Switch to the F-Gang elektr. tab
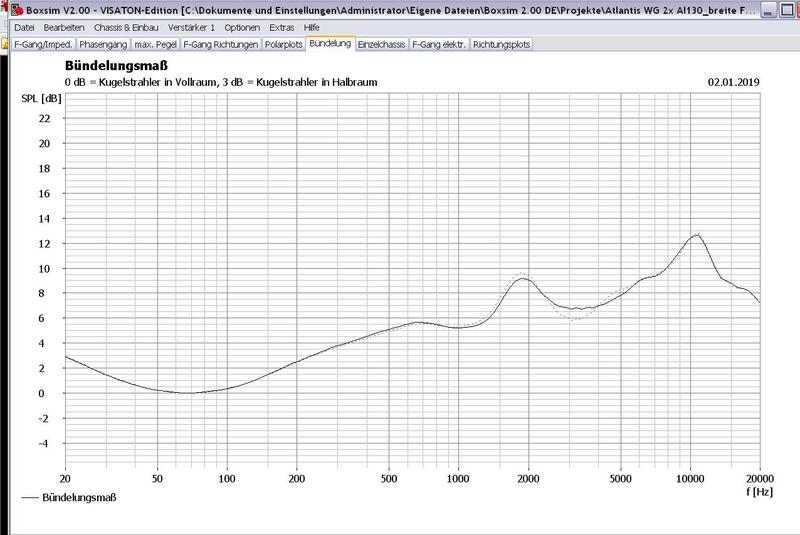 pyautogui.click(x=439, y=45)
